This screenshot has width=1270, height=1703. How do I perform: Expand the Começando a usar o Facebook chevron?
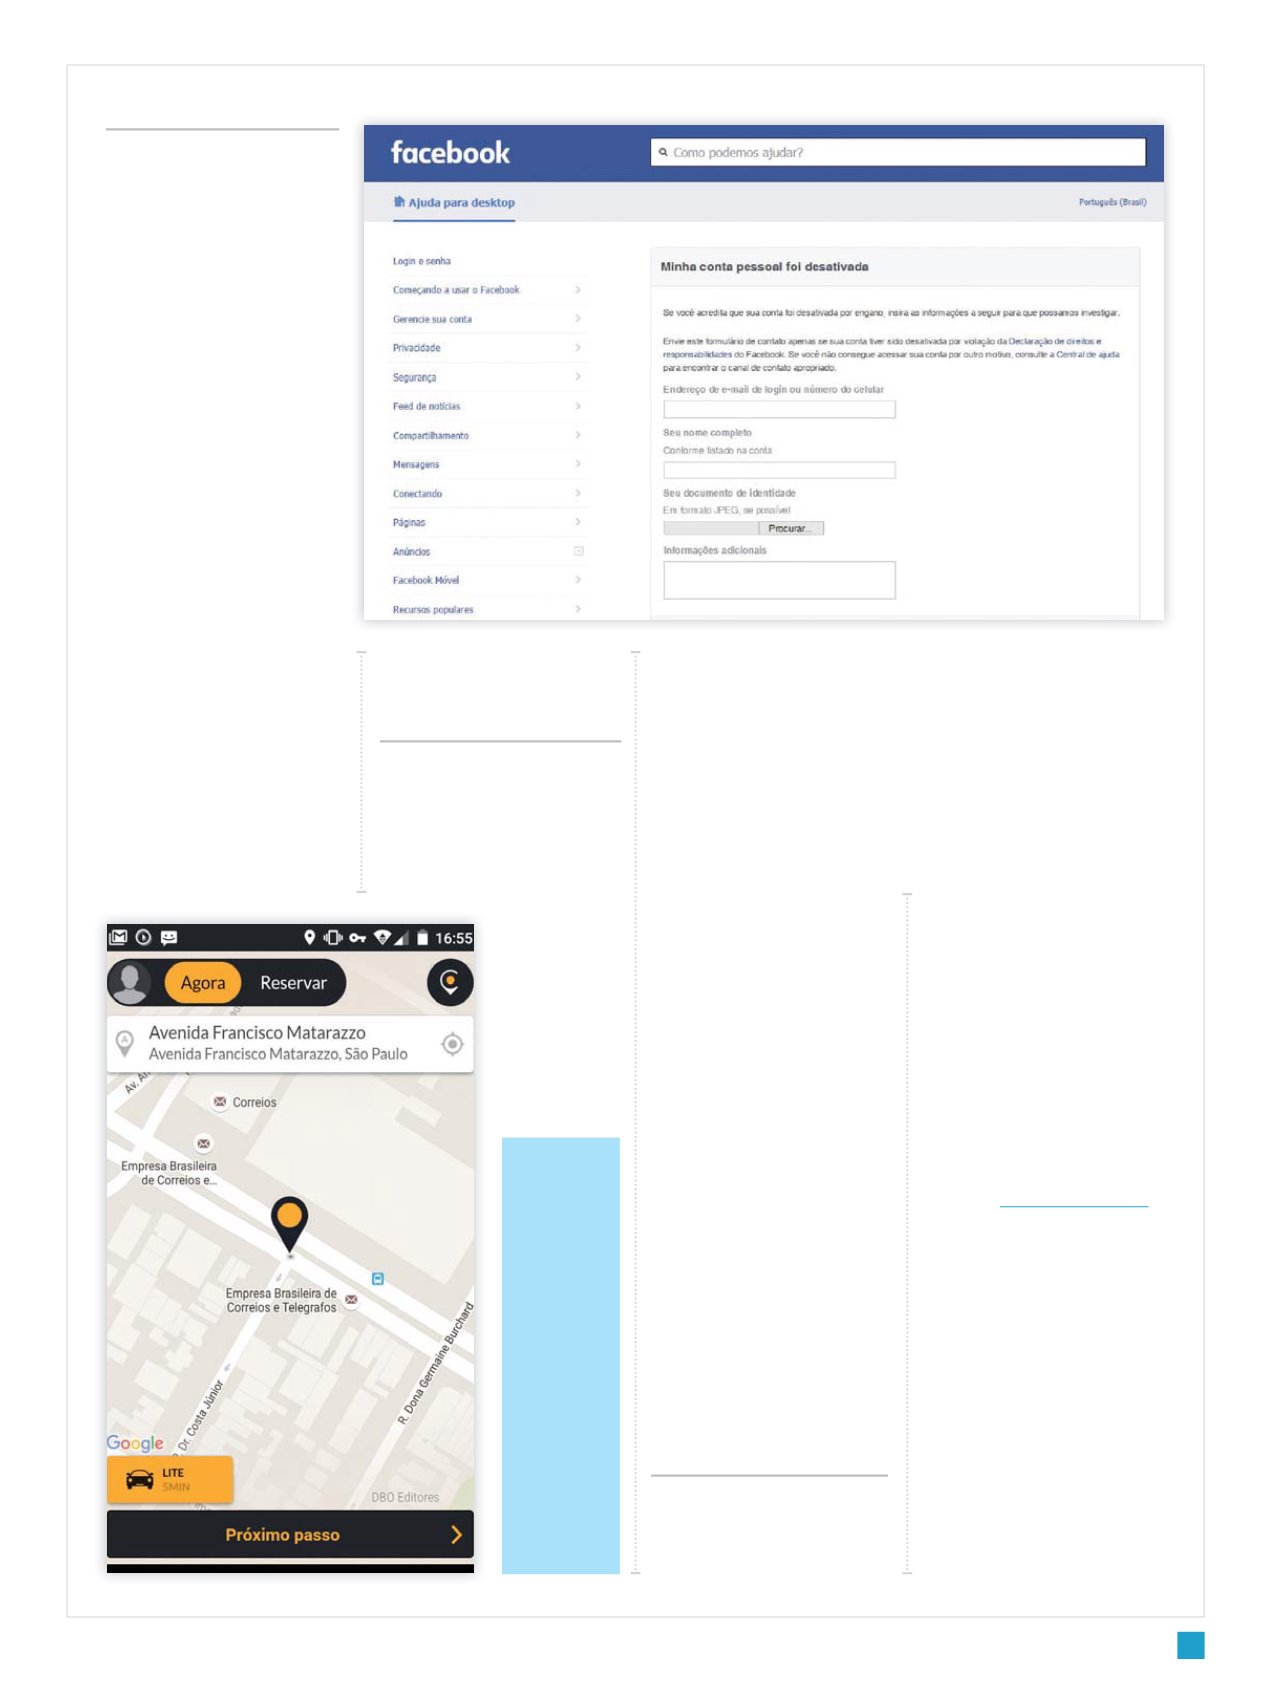(578, 290)
